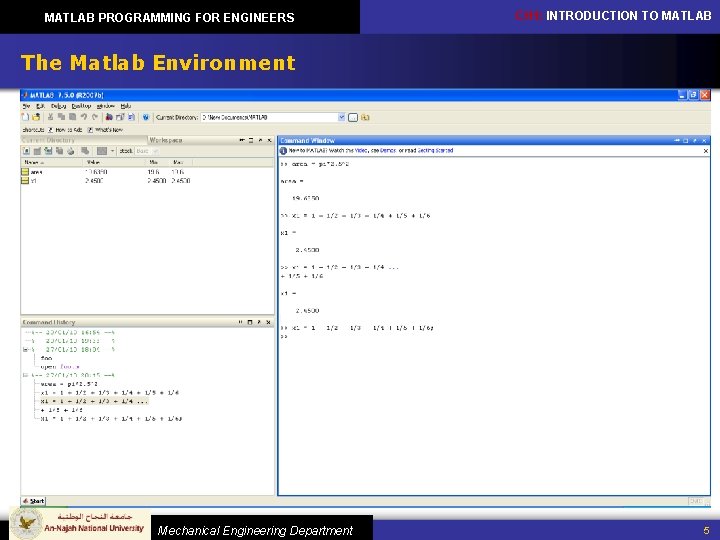This screenshot has width=720, height=540.
Task: Click the MATLAB Start button
Action: (x=34, y=501)
